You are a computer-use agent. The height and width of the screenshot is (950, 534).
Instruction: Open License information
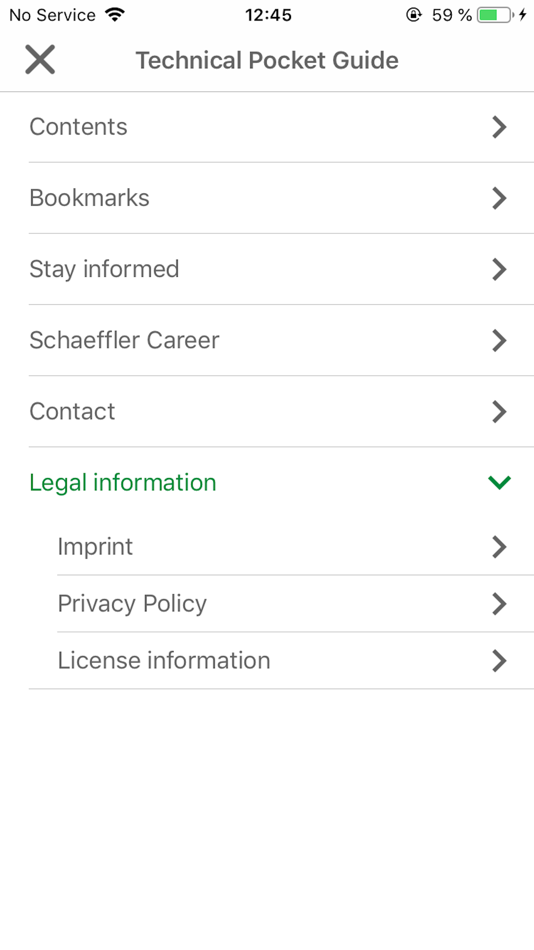click(x=295, y=660)
